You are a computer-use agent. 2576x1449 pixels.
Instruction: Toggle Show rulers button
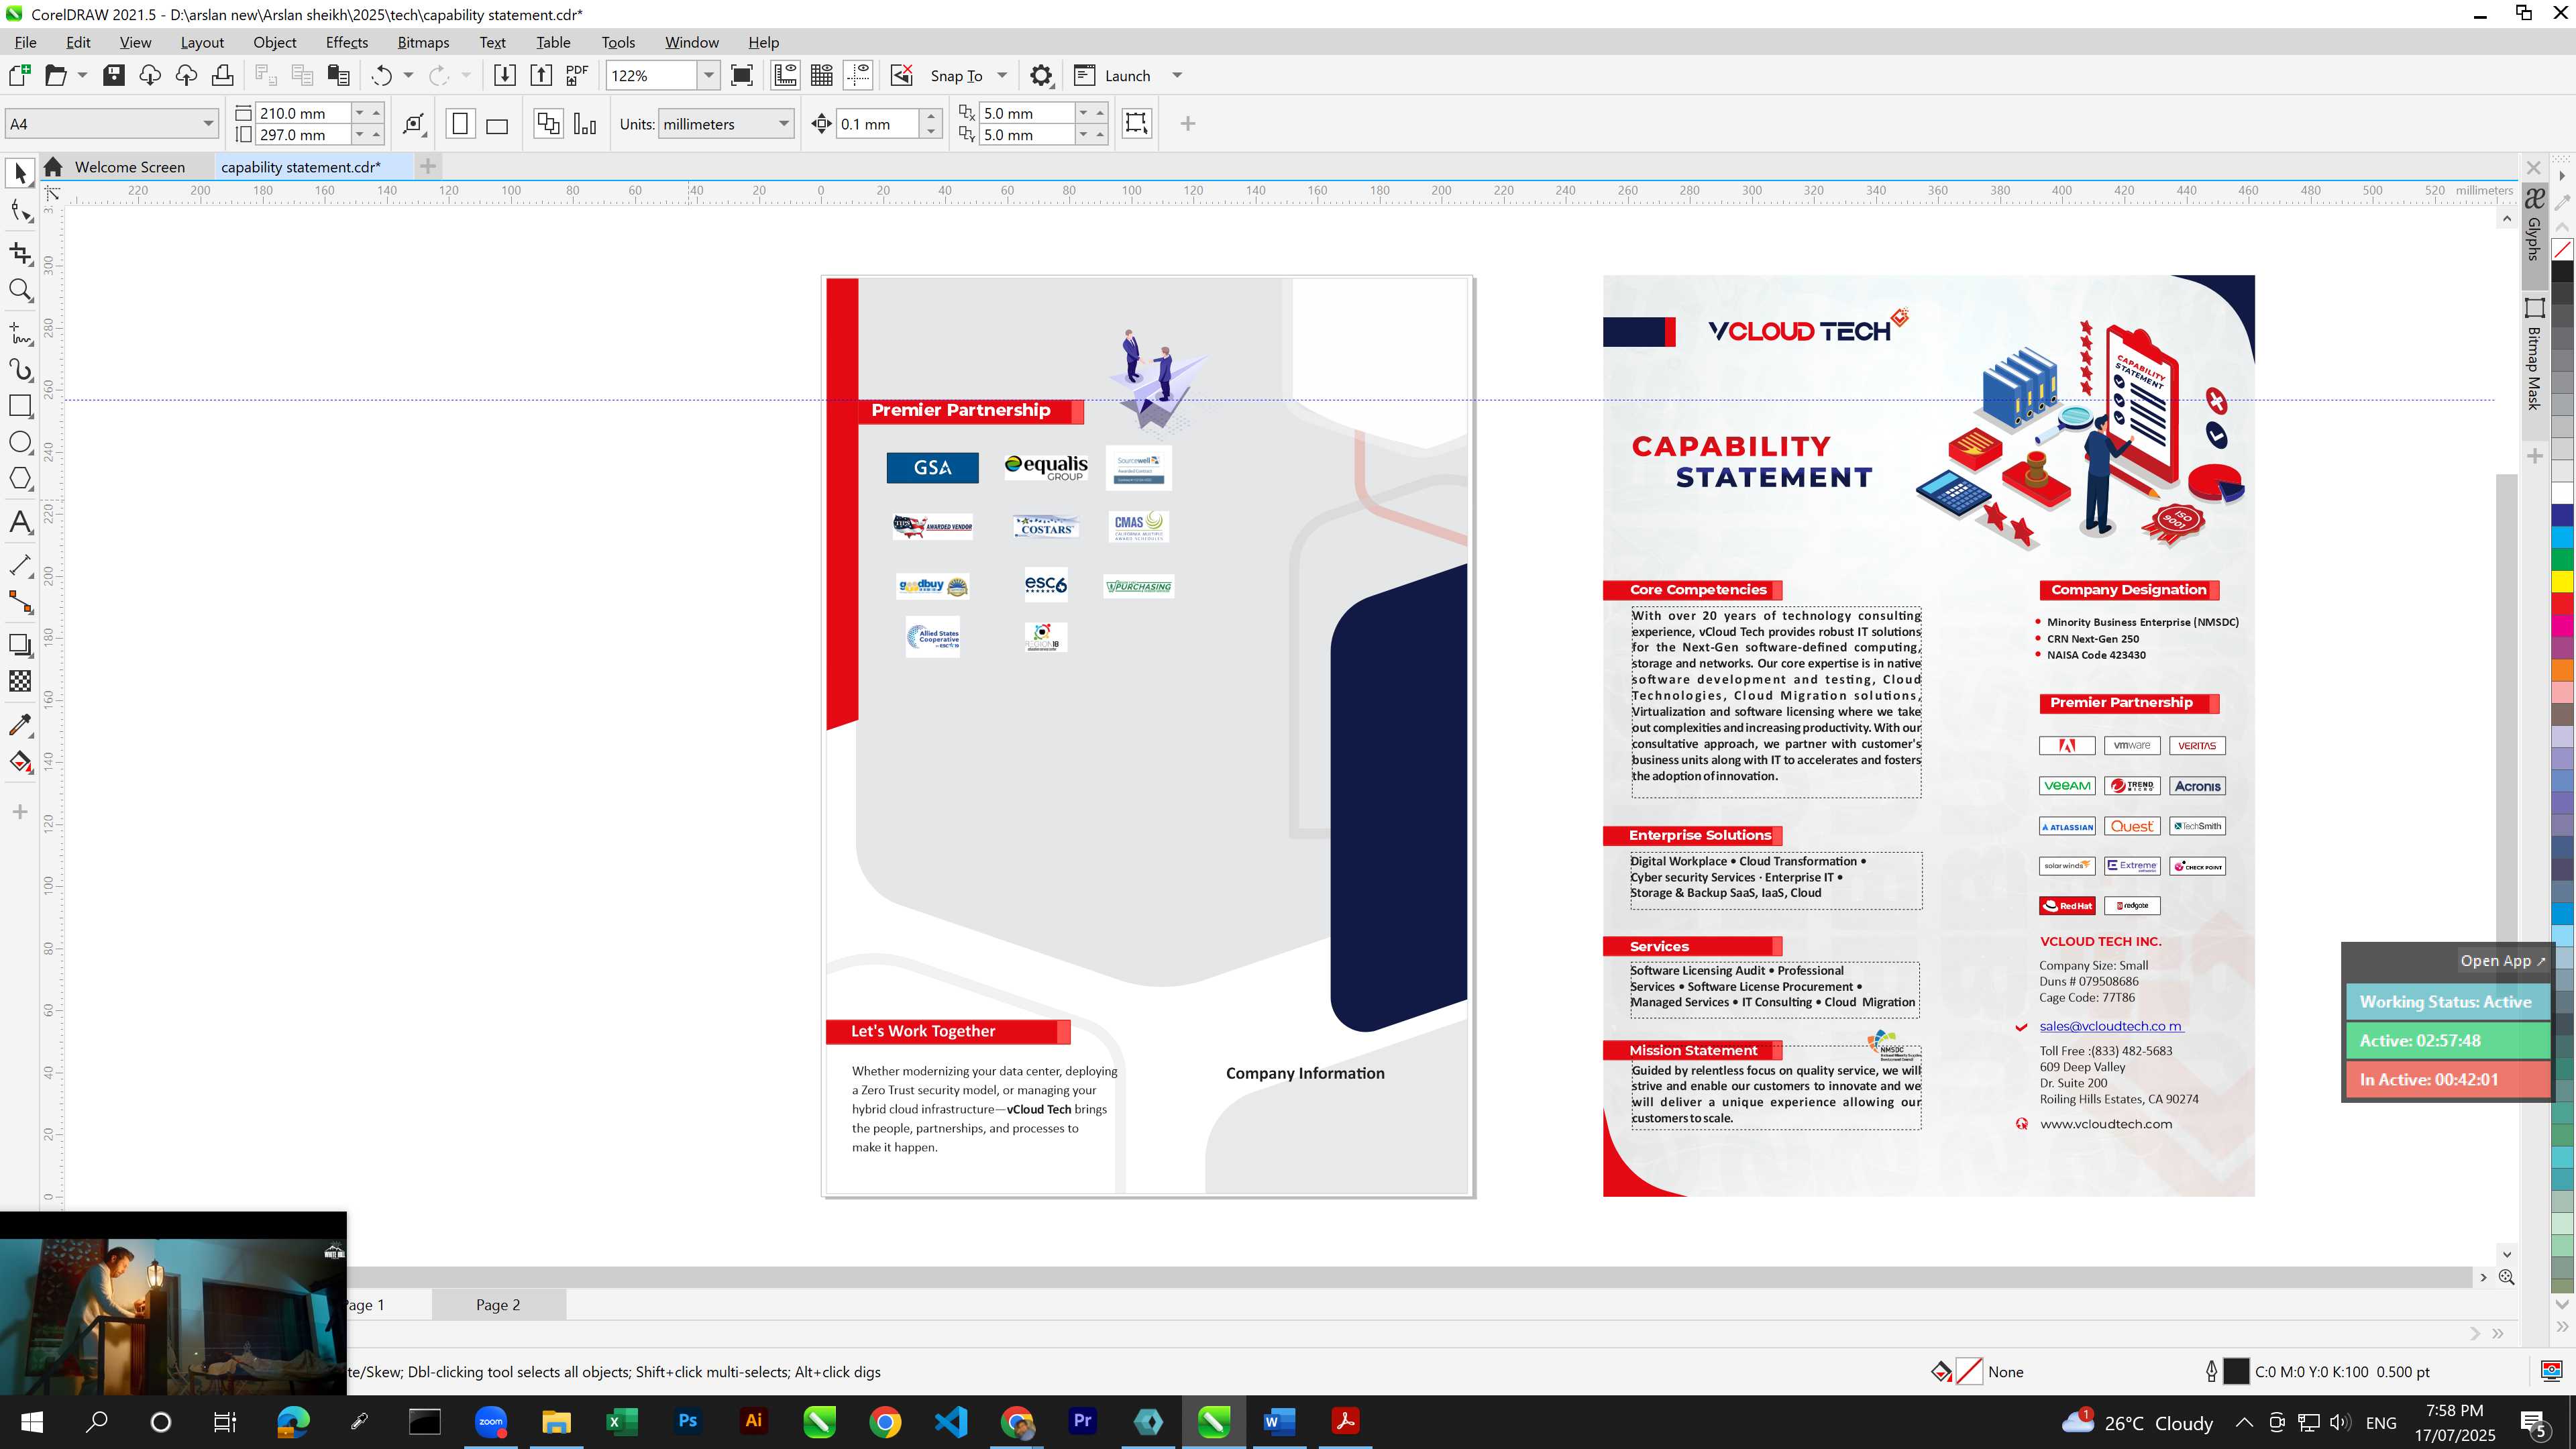785,75
